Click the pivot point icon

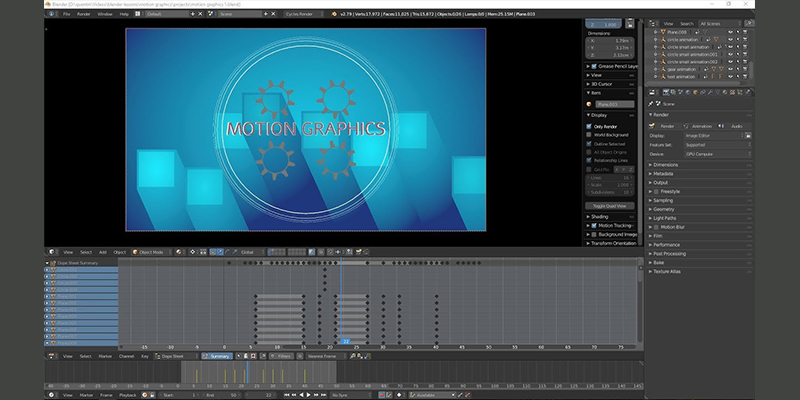click(193, 252)
